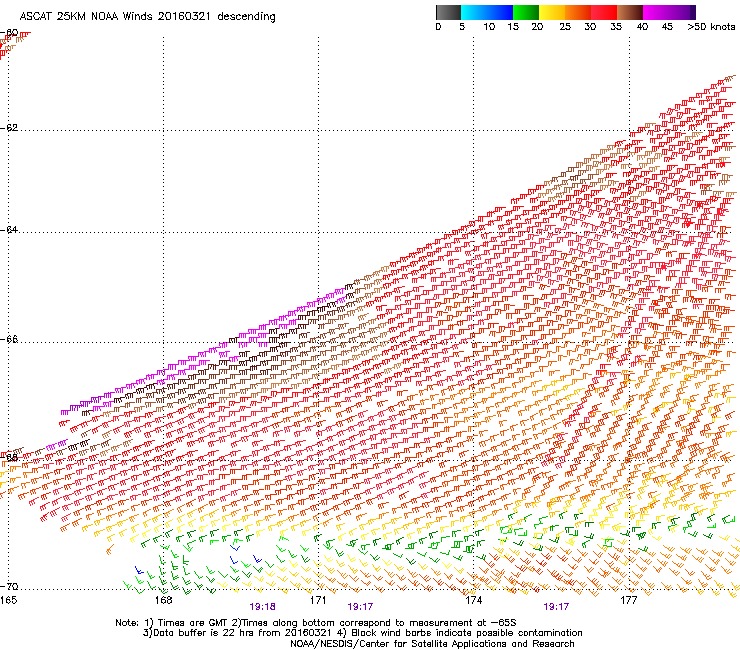Click the '>50 knots' legend label
Viewport: 740px width, 650px height.
(711, 27)
